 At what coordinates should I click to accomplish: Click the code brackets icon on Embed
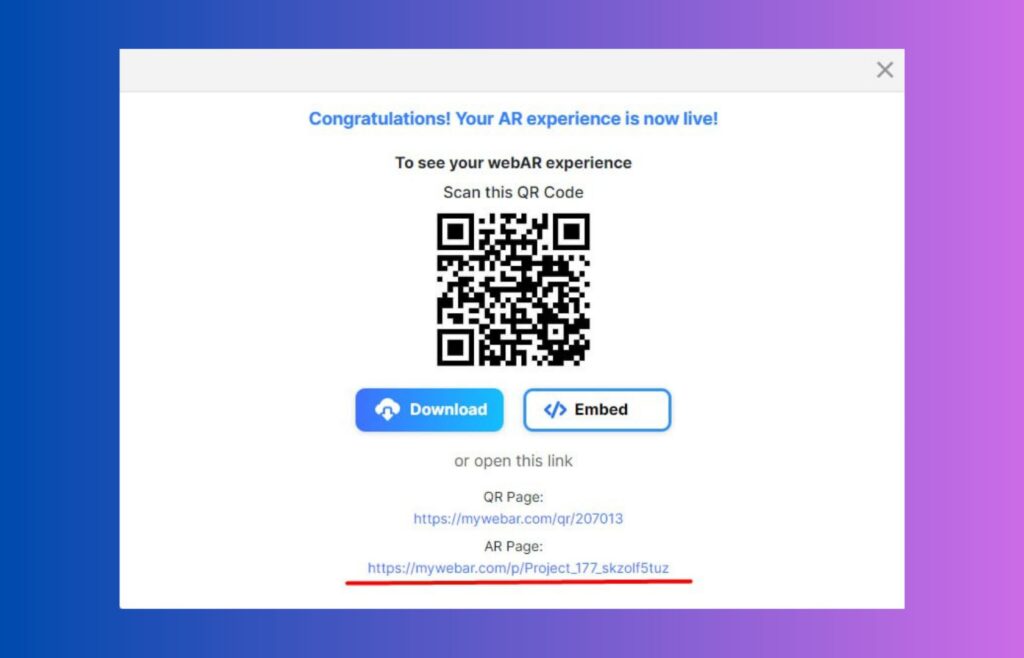555,409
